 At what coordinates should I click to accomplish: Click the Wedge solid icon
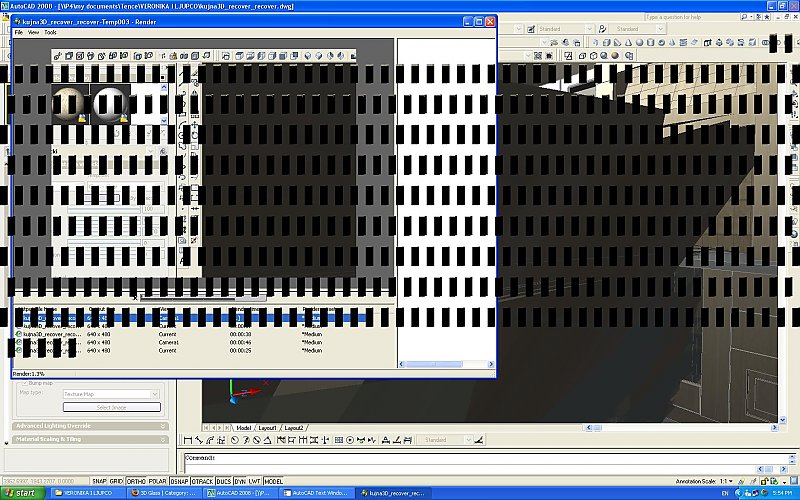pyautogui.click(x=617, y=42)
